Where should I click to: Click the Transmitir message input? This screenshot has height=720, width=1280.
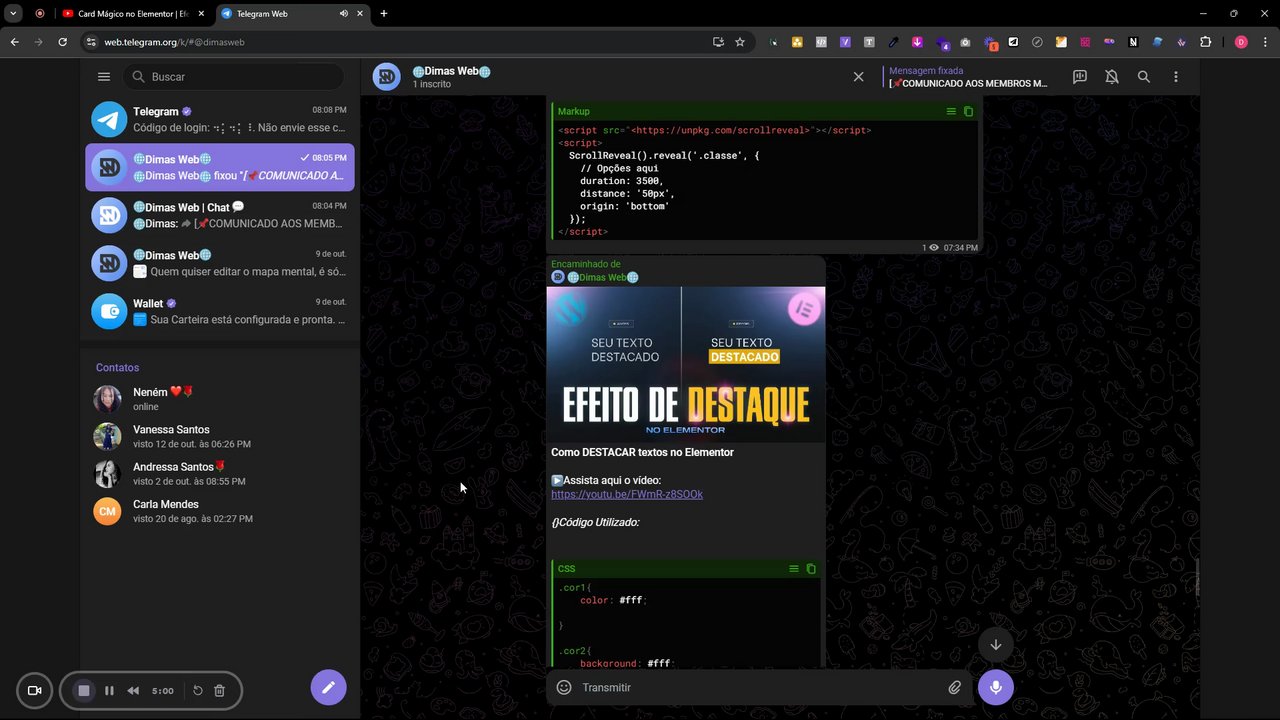(760, 688)
